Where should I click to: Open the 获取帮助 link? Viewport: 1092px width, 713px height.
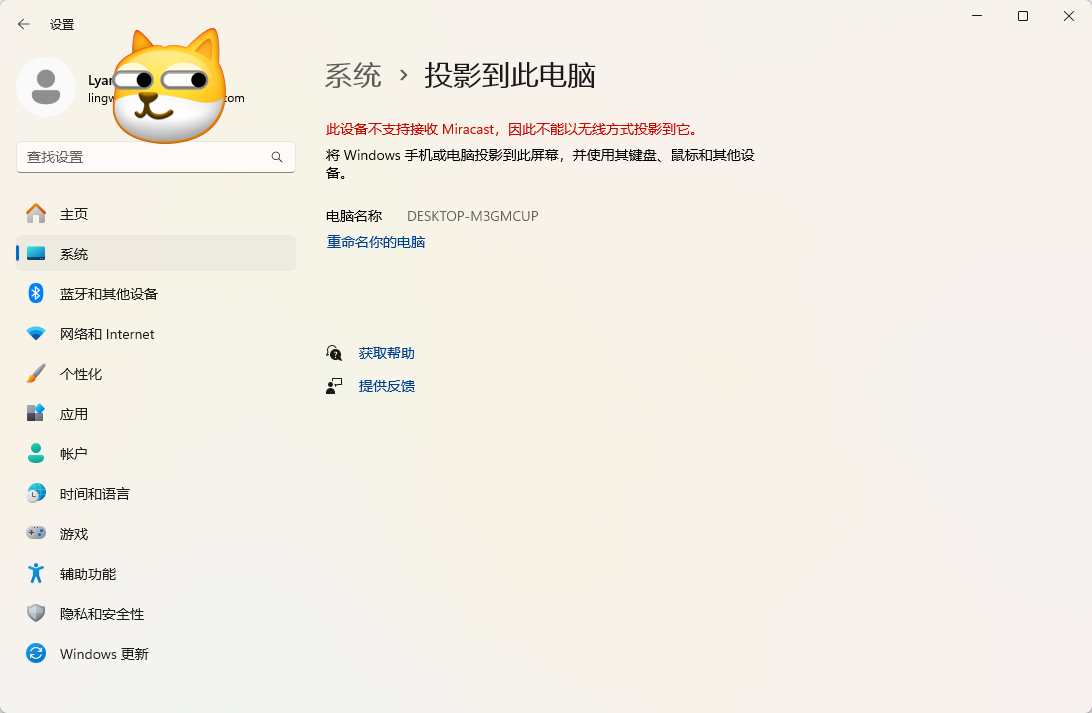[386, 352]
